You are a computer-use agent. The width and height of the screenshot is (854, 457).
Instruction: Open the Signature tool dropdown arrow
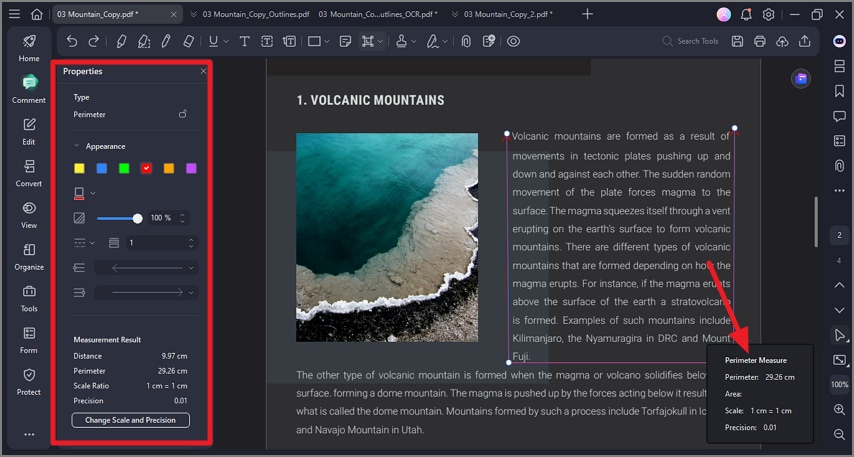(x=445, y=41)
